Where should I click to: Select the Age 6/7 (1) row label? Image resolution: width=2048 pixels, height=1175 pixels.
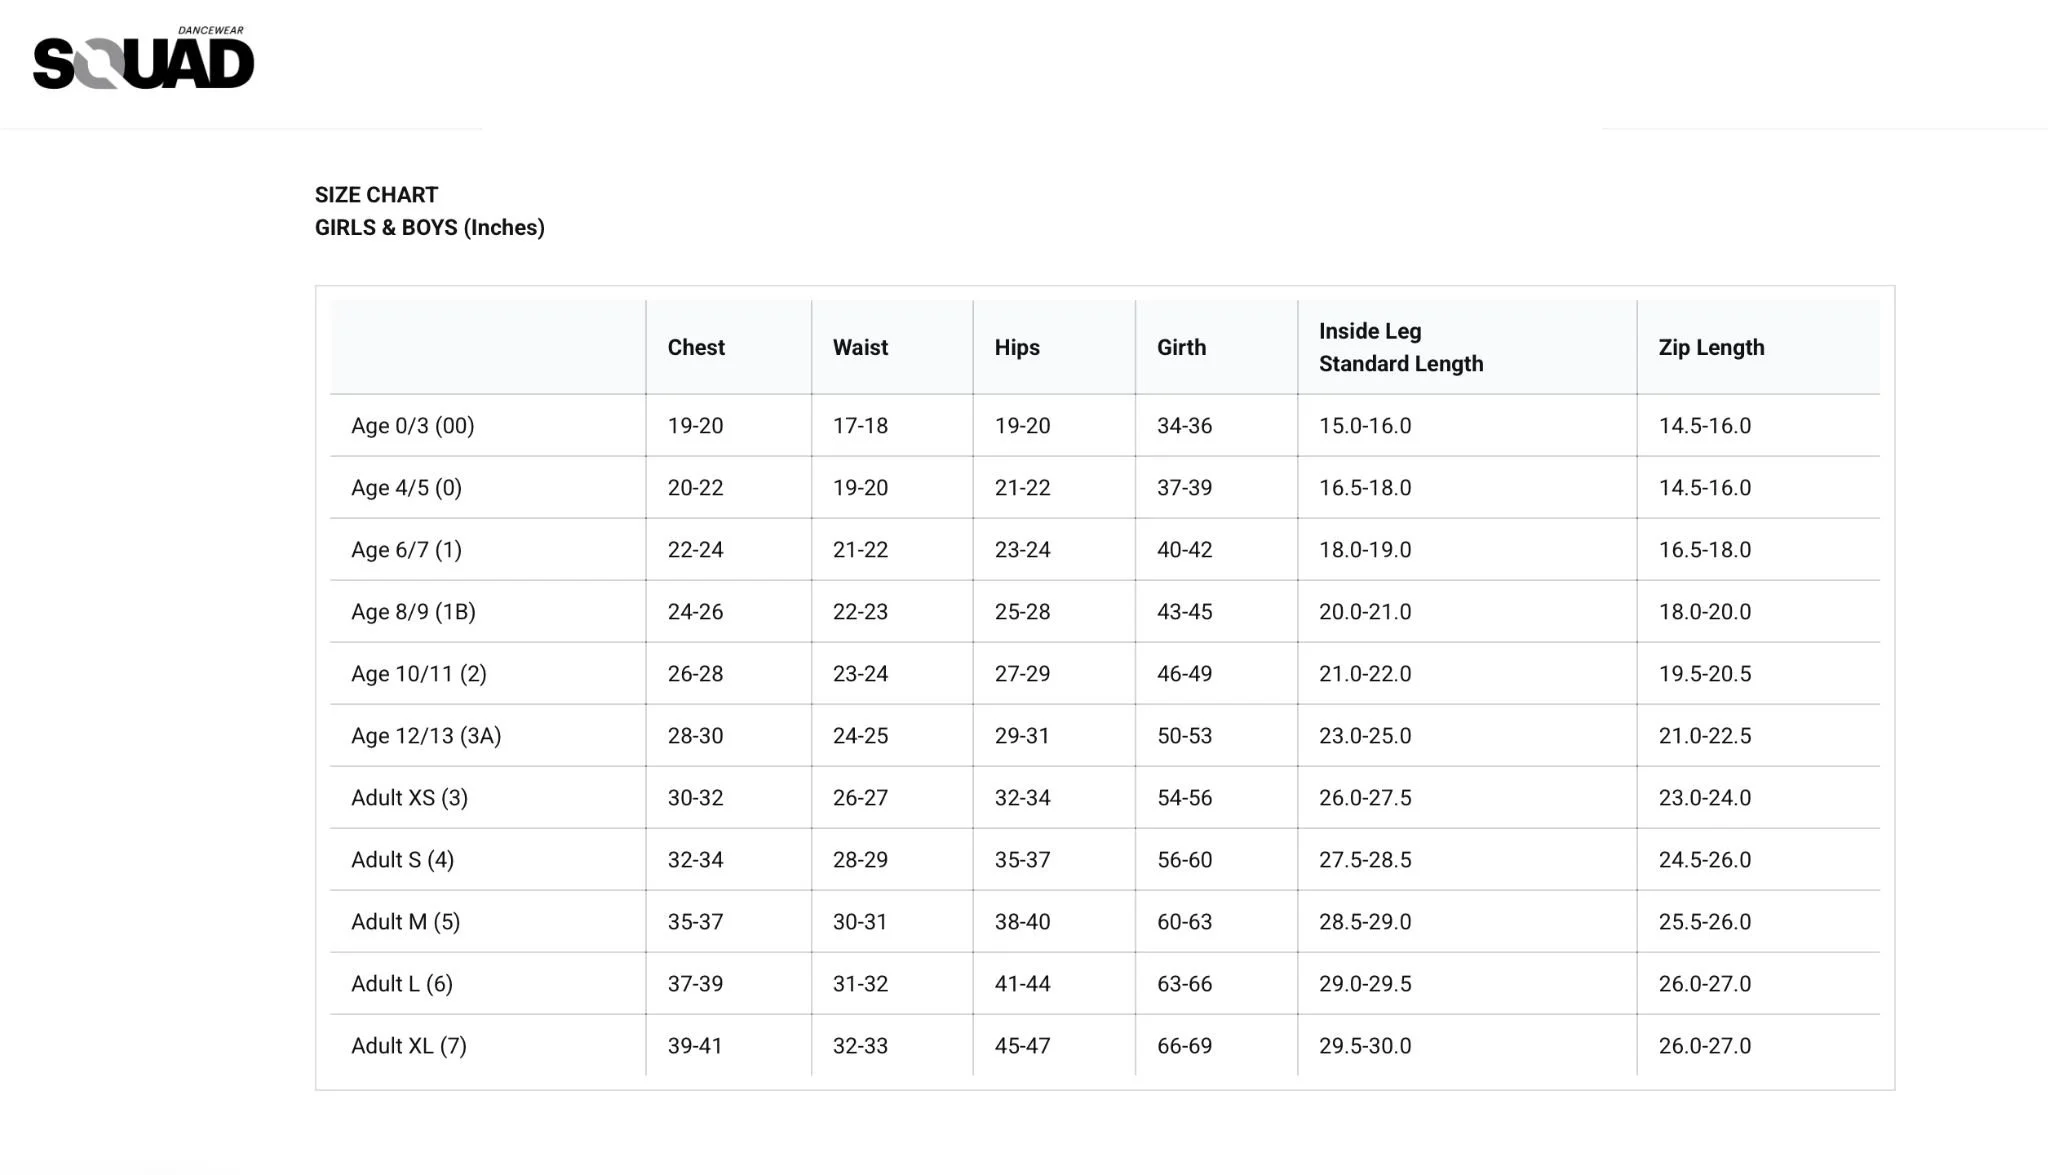(x=406, y=550)
